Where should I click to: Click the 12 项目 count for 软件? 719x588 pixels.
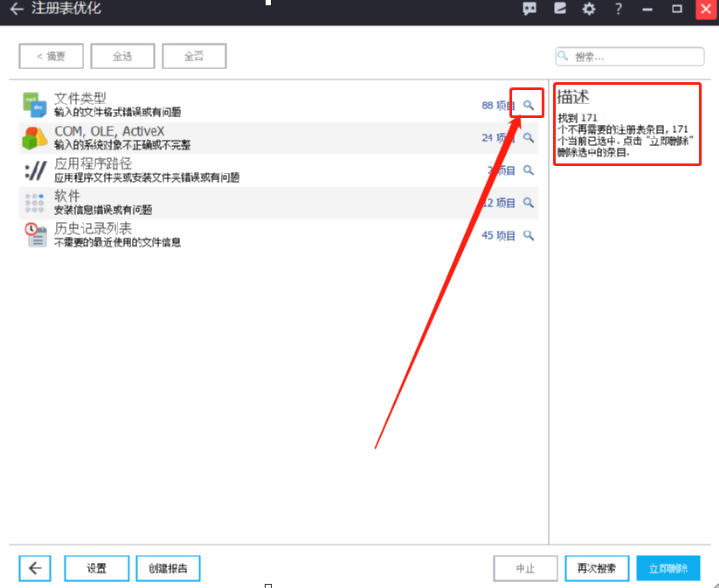tap(498, 203)
